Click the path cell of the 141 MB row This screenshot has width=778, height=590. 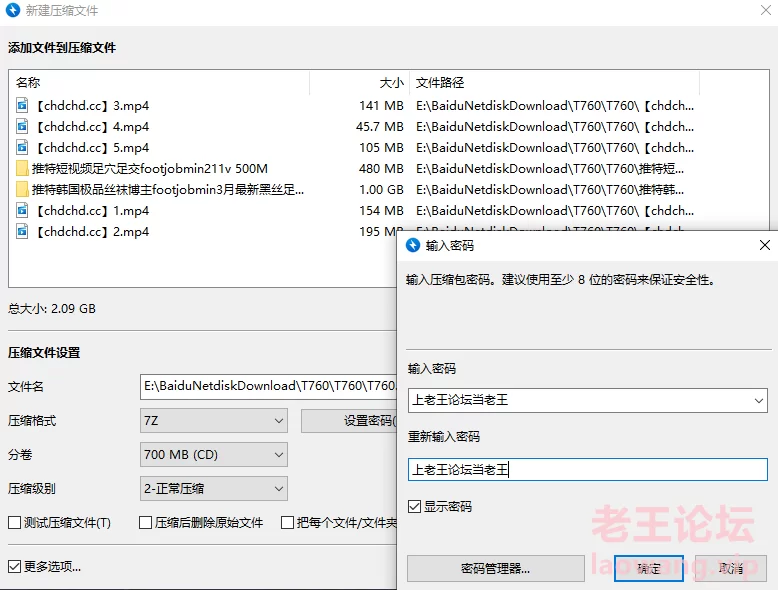[x=555, y=106]
